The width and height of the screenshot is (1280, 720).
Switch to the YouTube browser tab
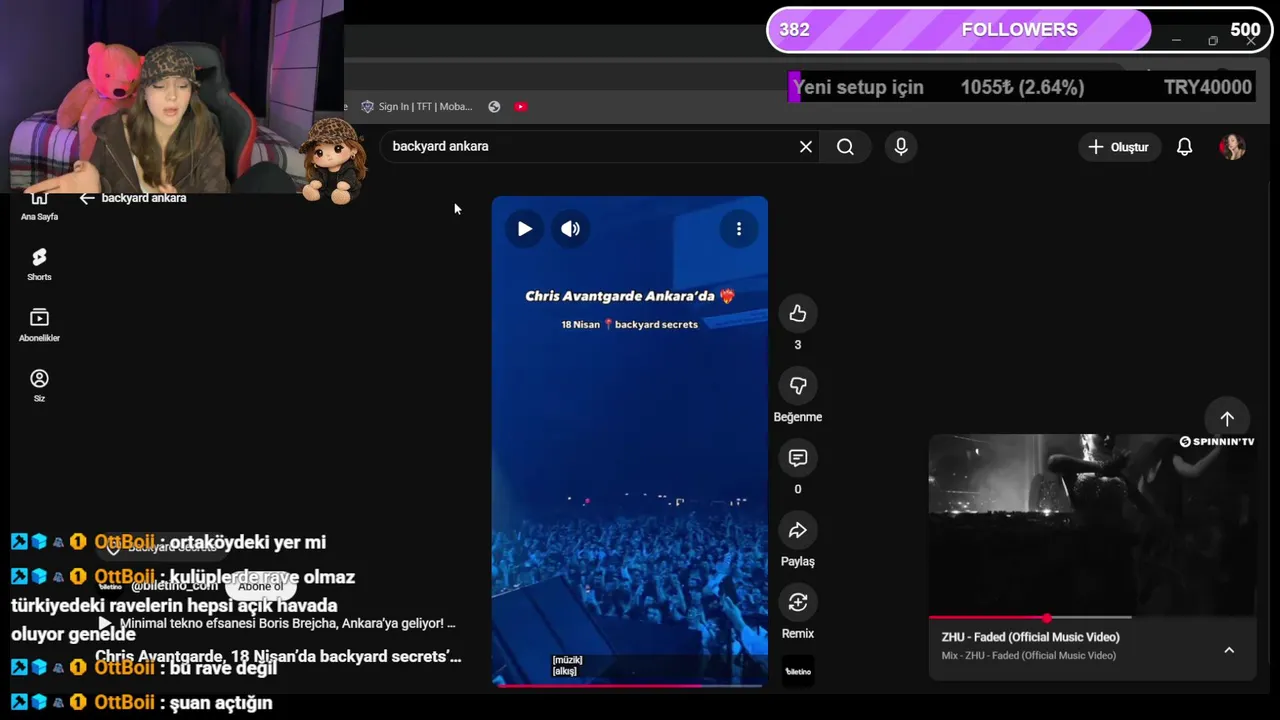pyautogui.click(x=521, y=107)
